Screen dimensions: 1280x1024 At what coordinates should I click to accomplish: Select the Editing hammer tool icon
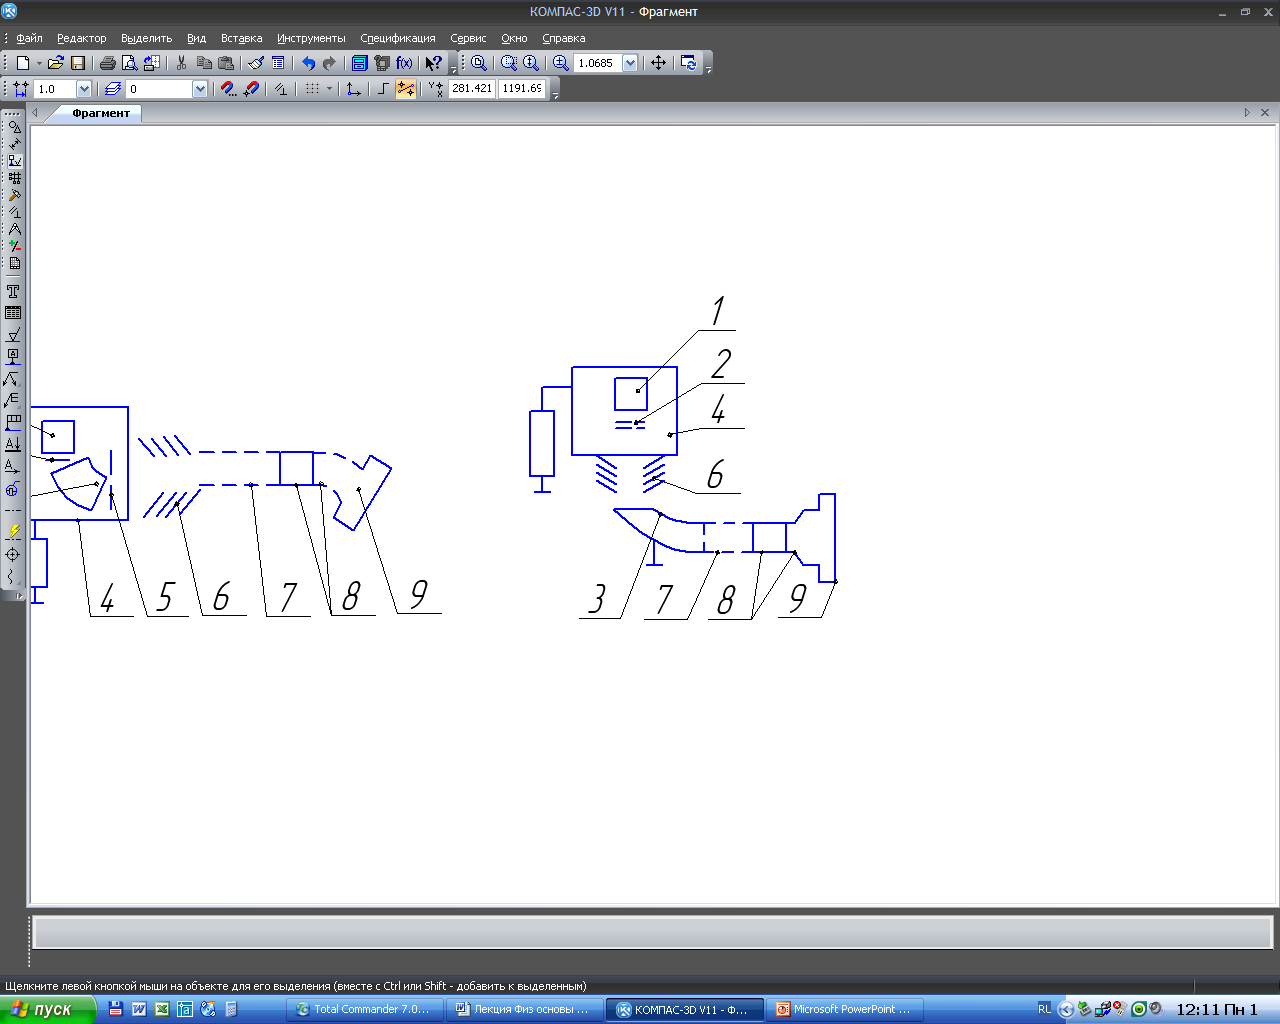coord(14,195)
